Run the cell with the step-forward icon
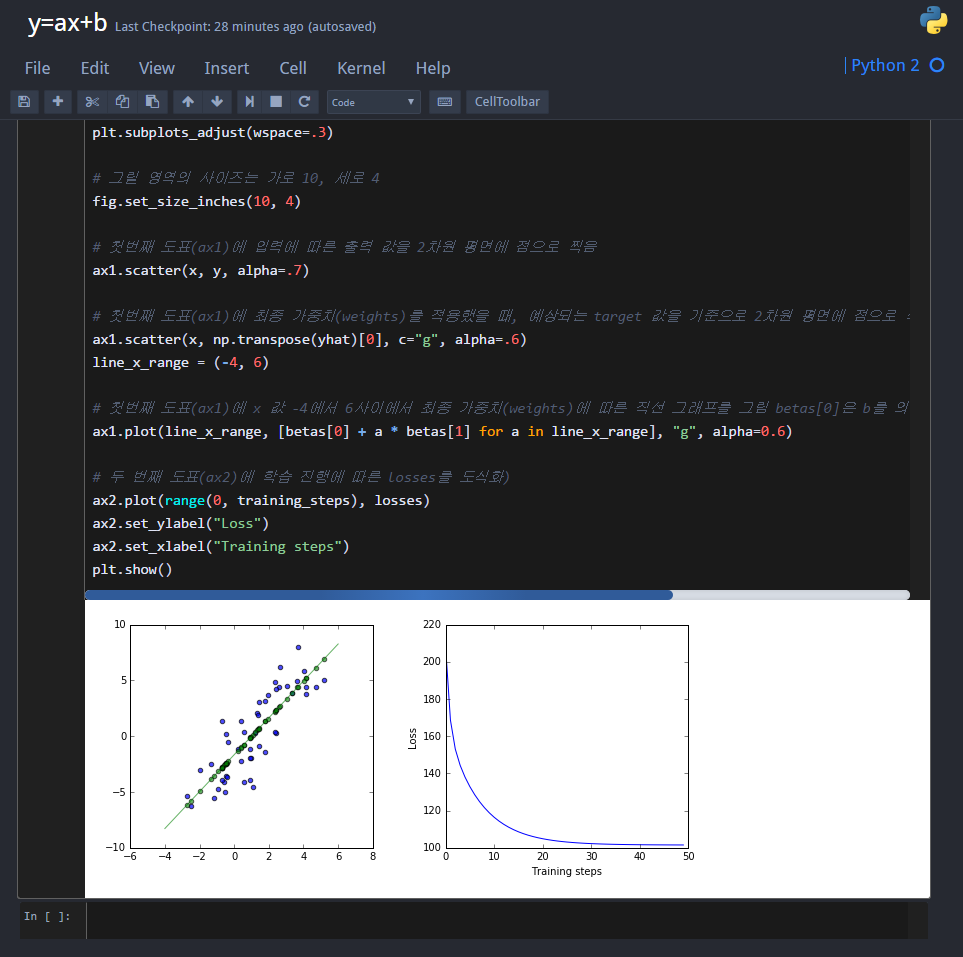The width and height of the screenshot is (963, 957). coord(249,102)
